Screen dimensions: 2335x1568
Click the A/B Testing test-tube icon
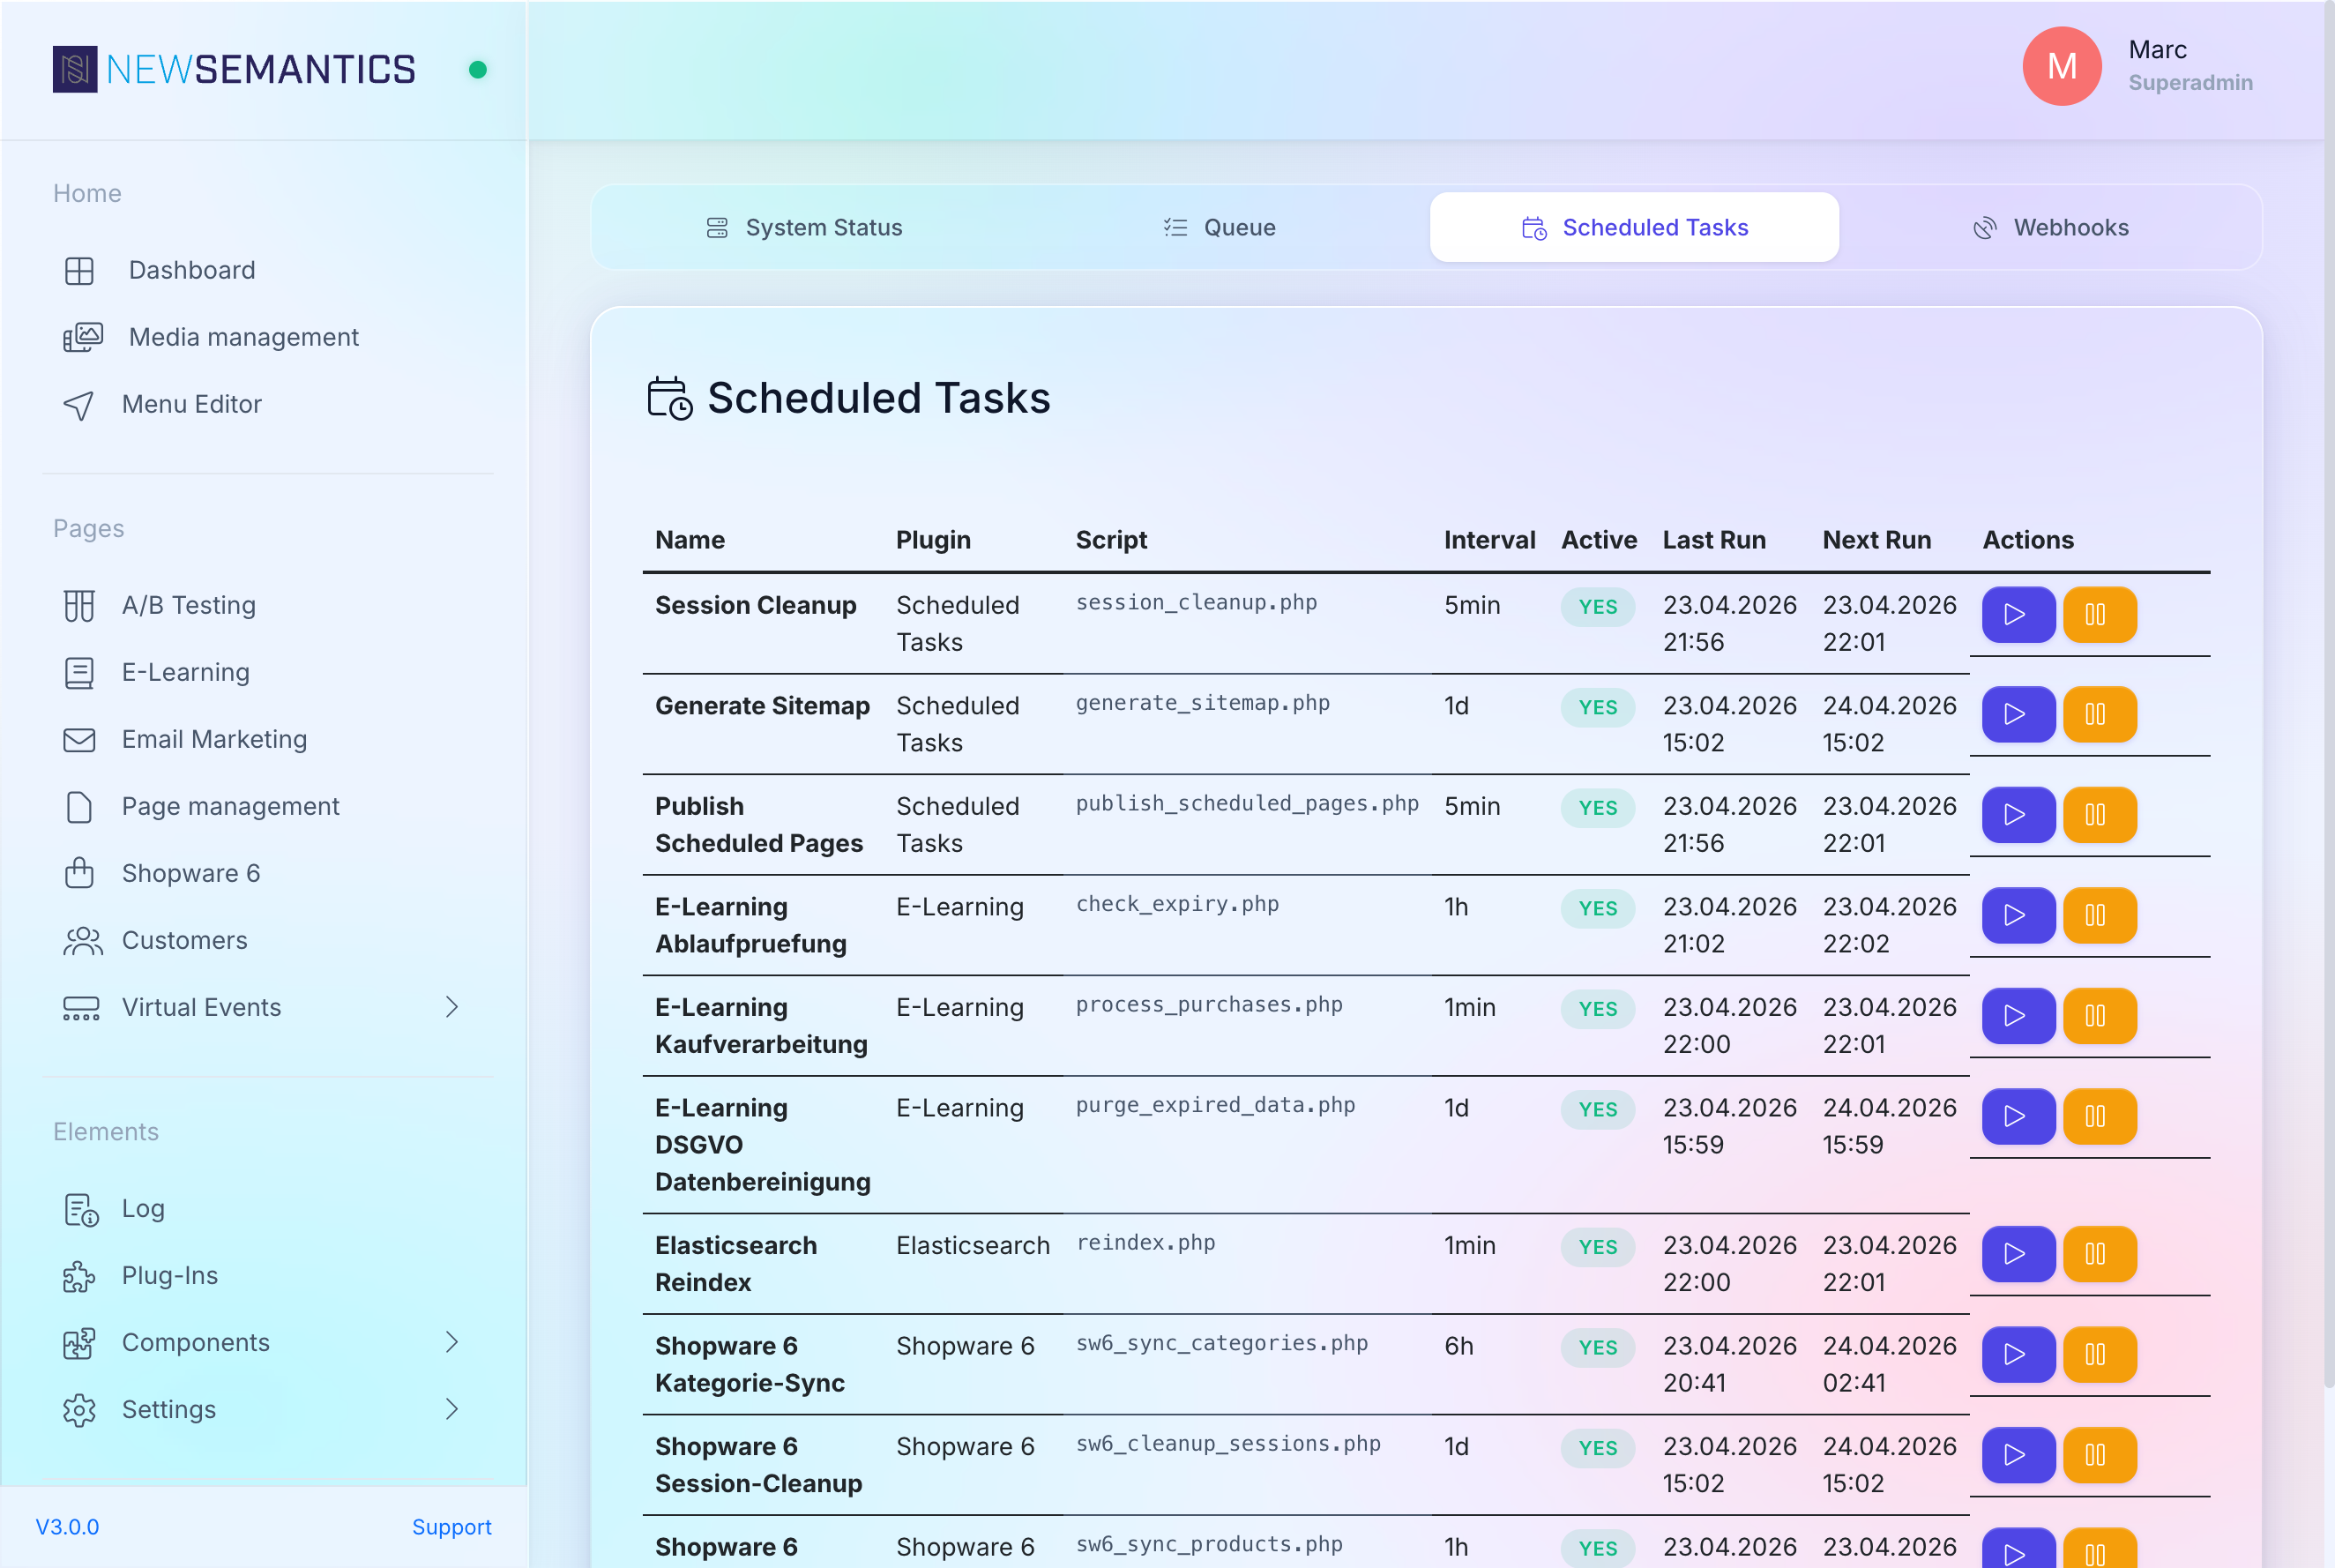(79, 606)
